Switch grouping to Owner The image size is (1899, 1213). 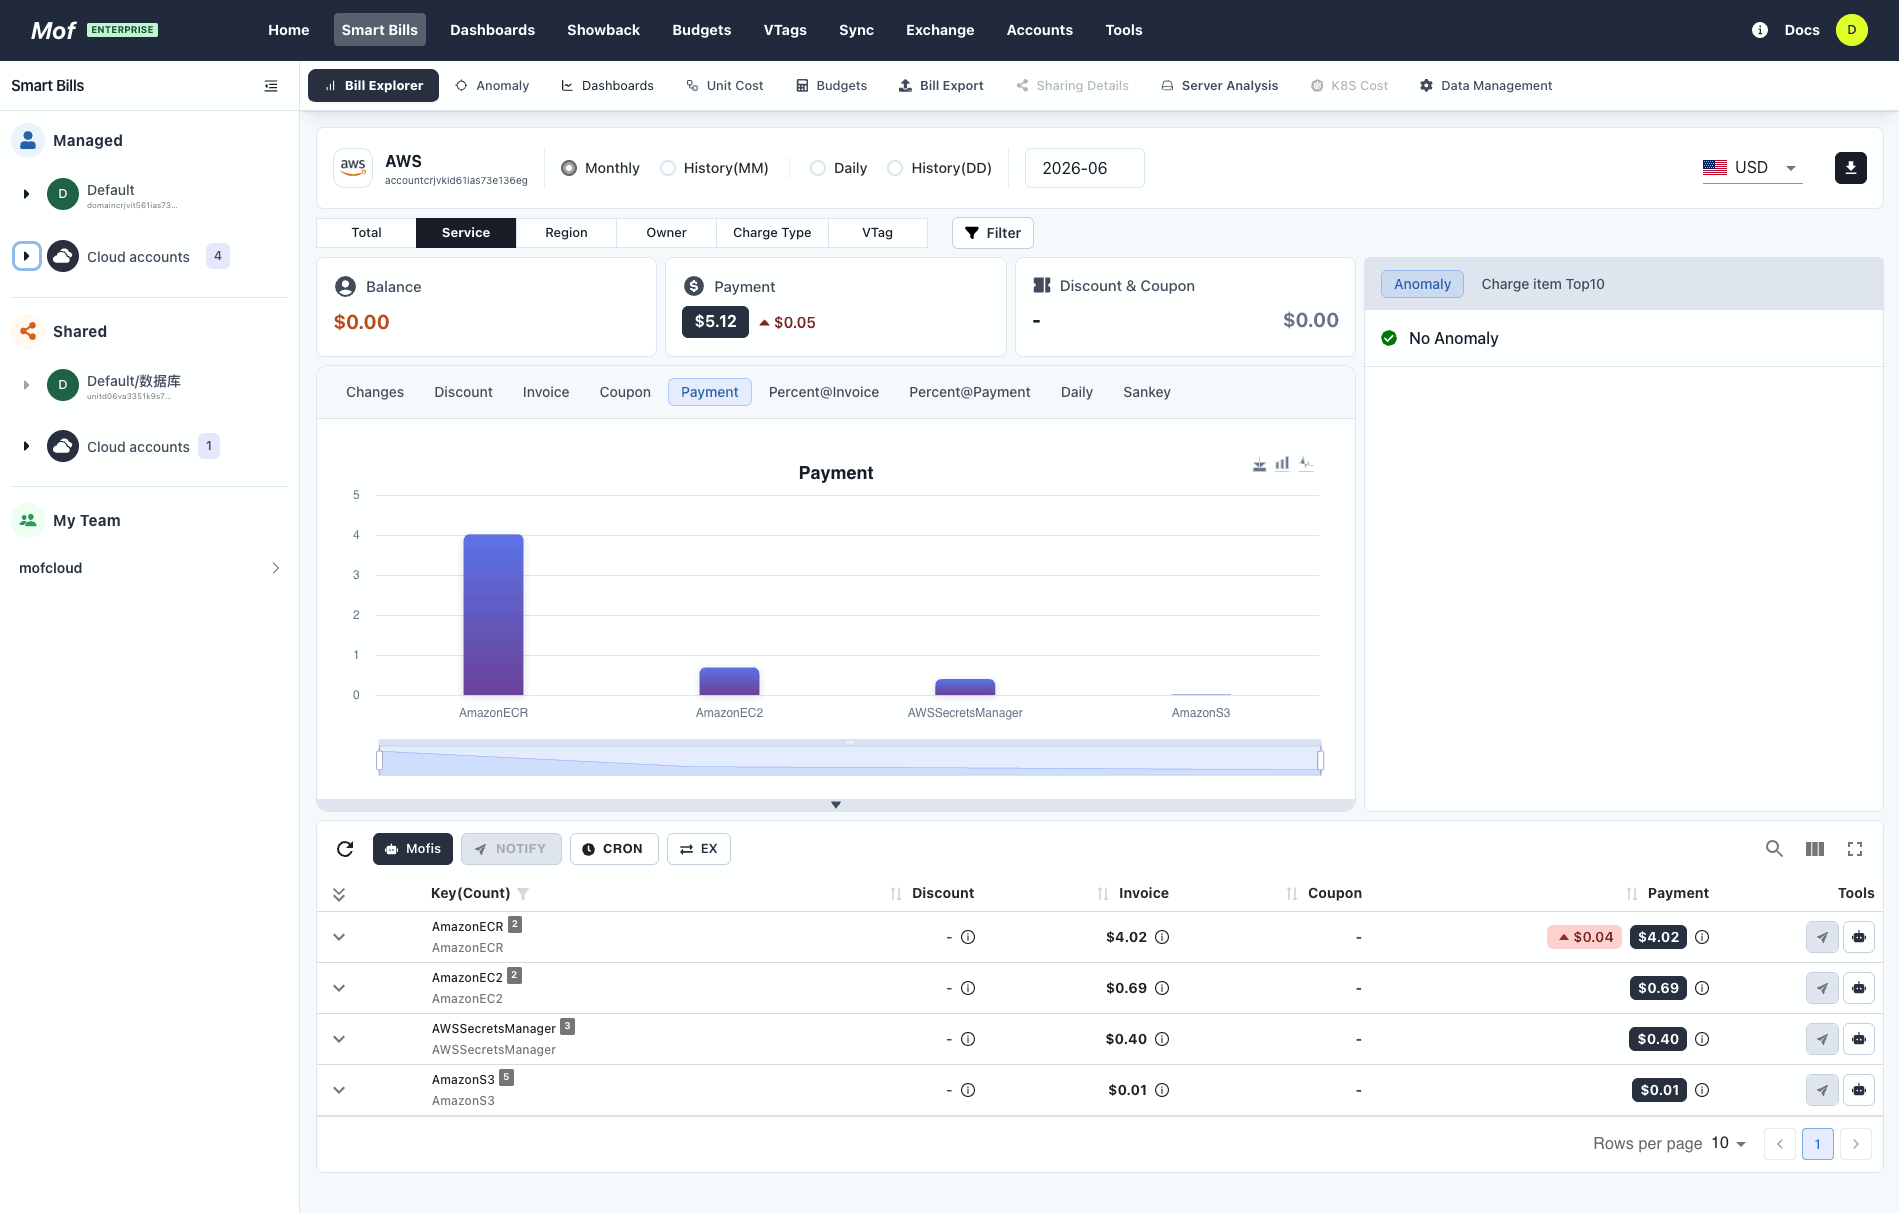pos(666,233)
